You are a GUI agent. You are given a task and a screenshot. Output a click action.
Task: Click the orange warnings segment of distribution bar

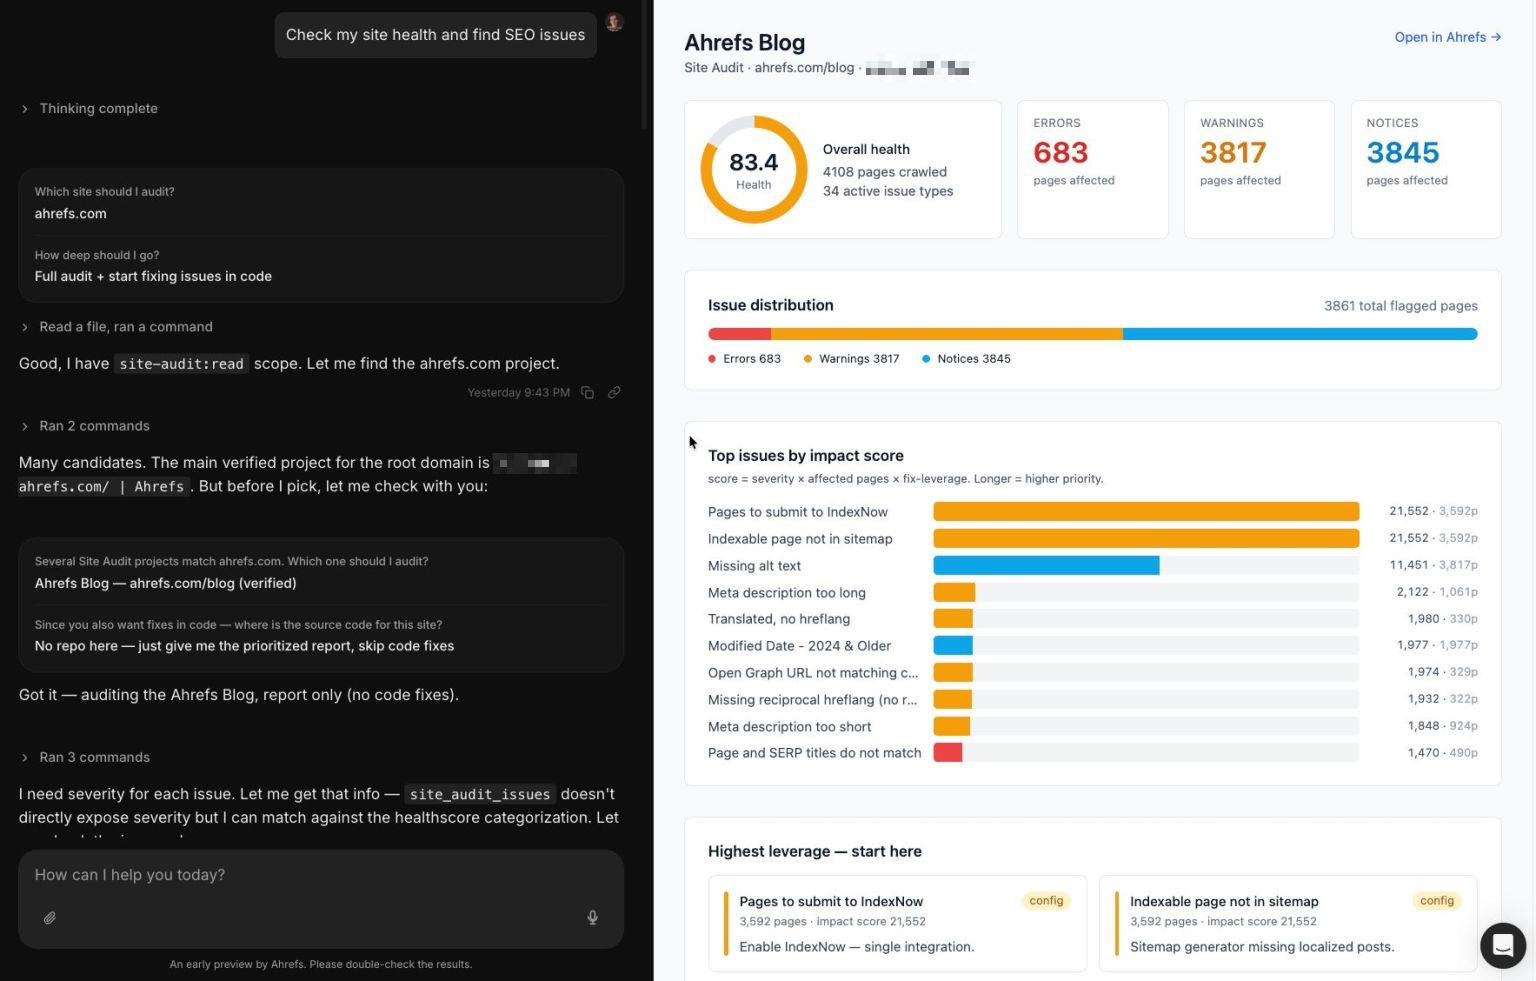946,334
